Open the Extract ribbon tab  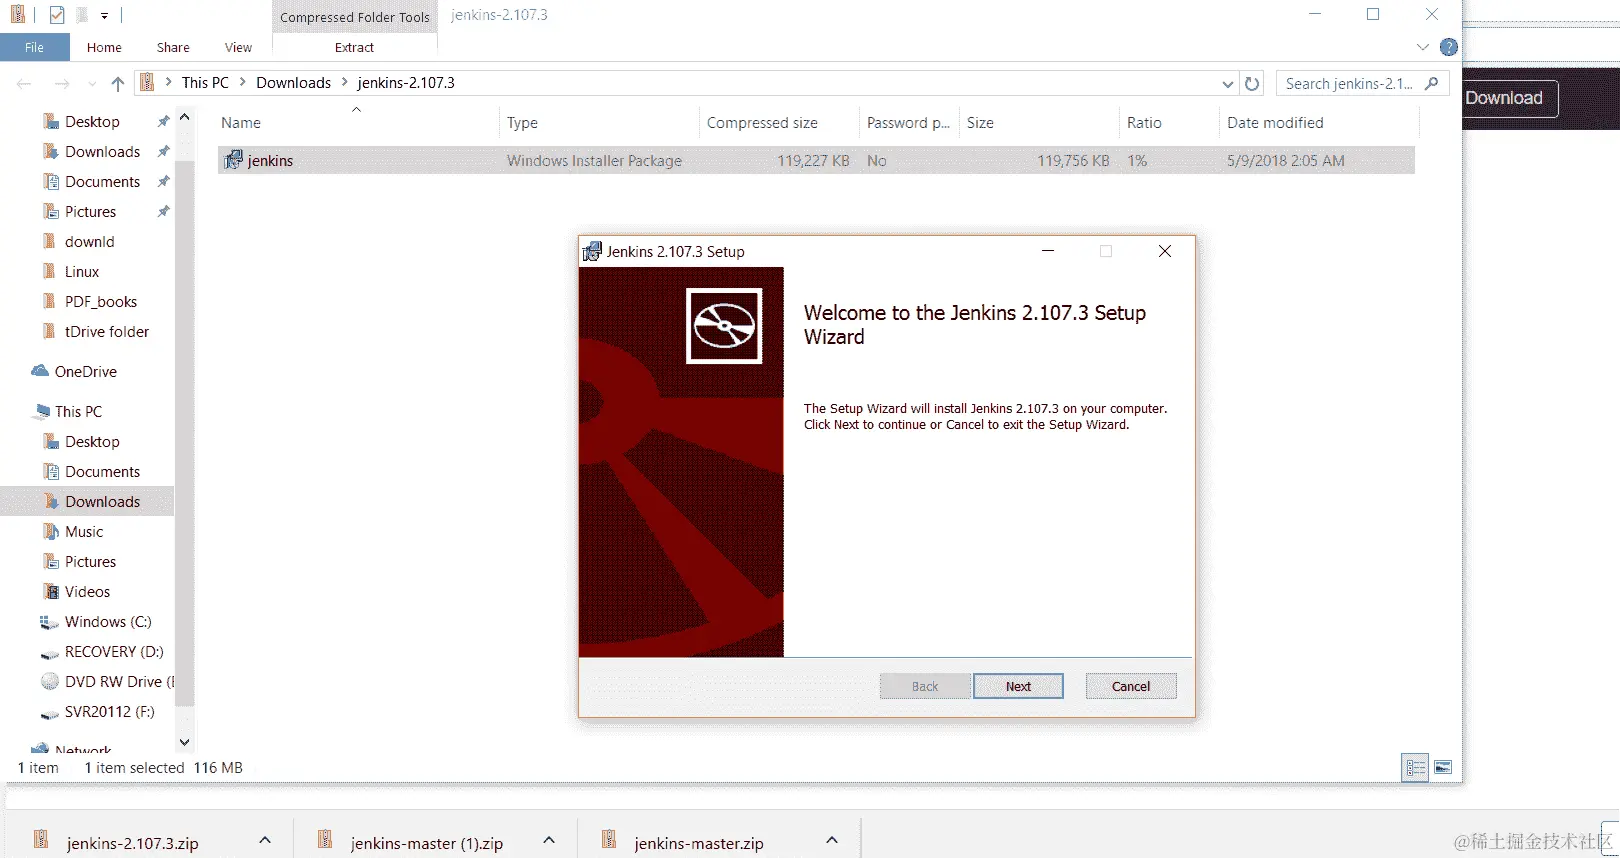point(354,47)
